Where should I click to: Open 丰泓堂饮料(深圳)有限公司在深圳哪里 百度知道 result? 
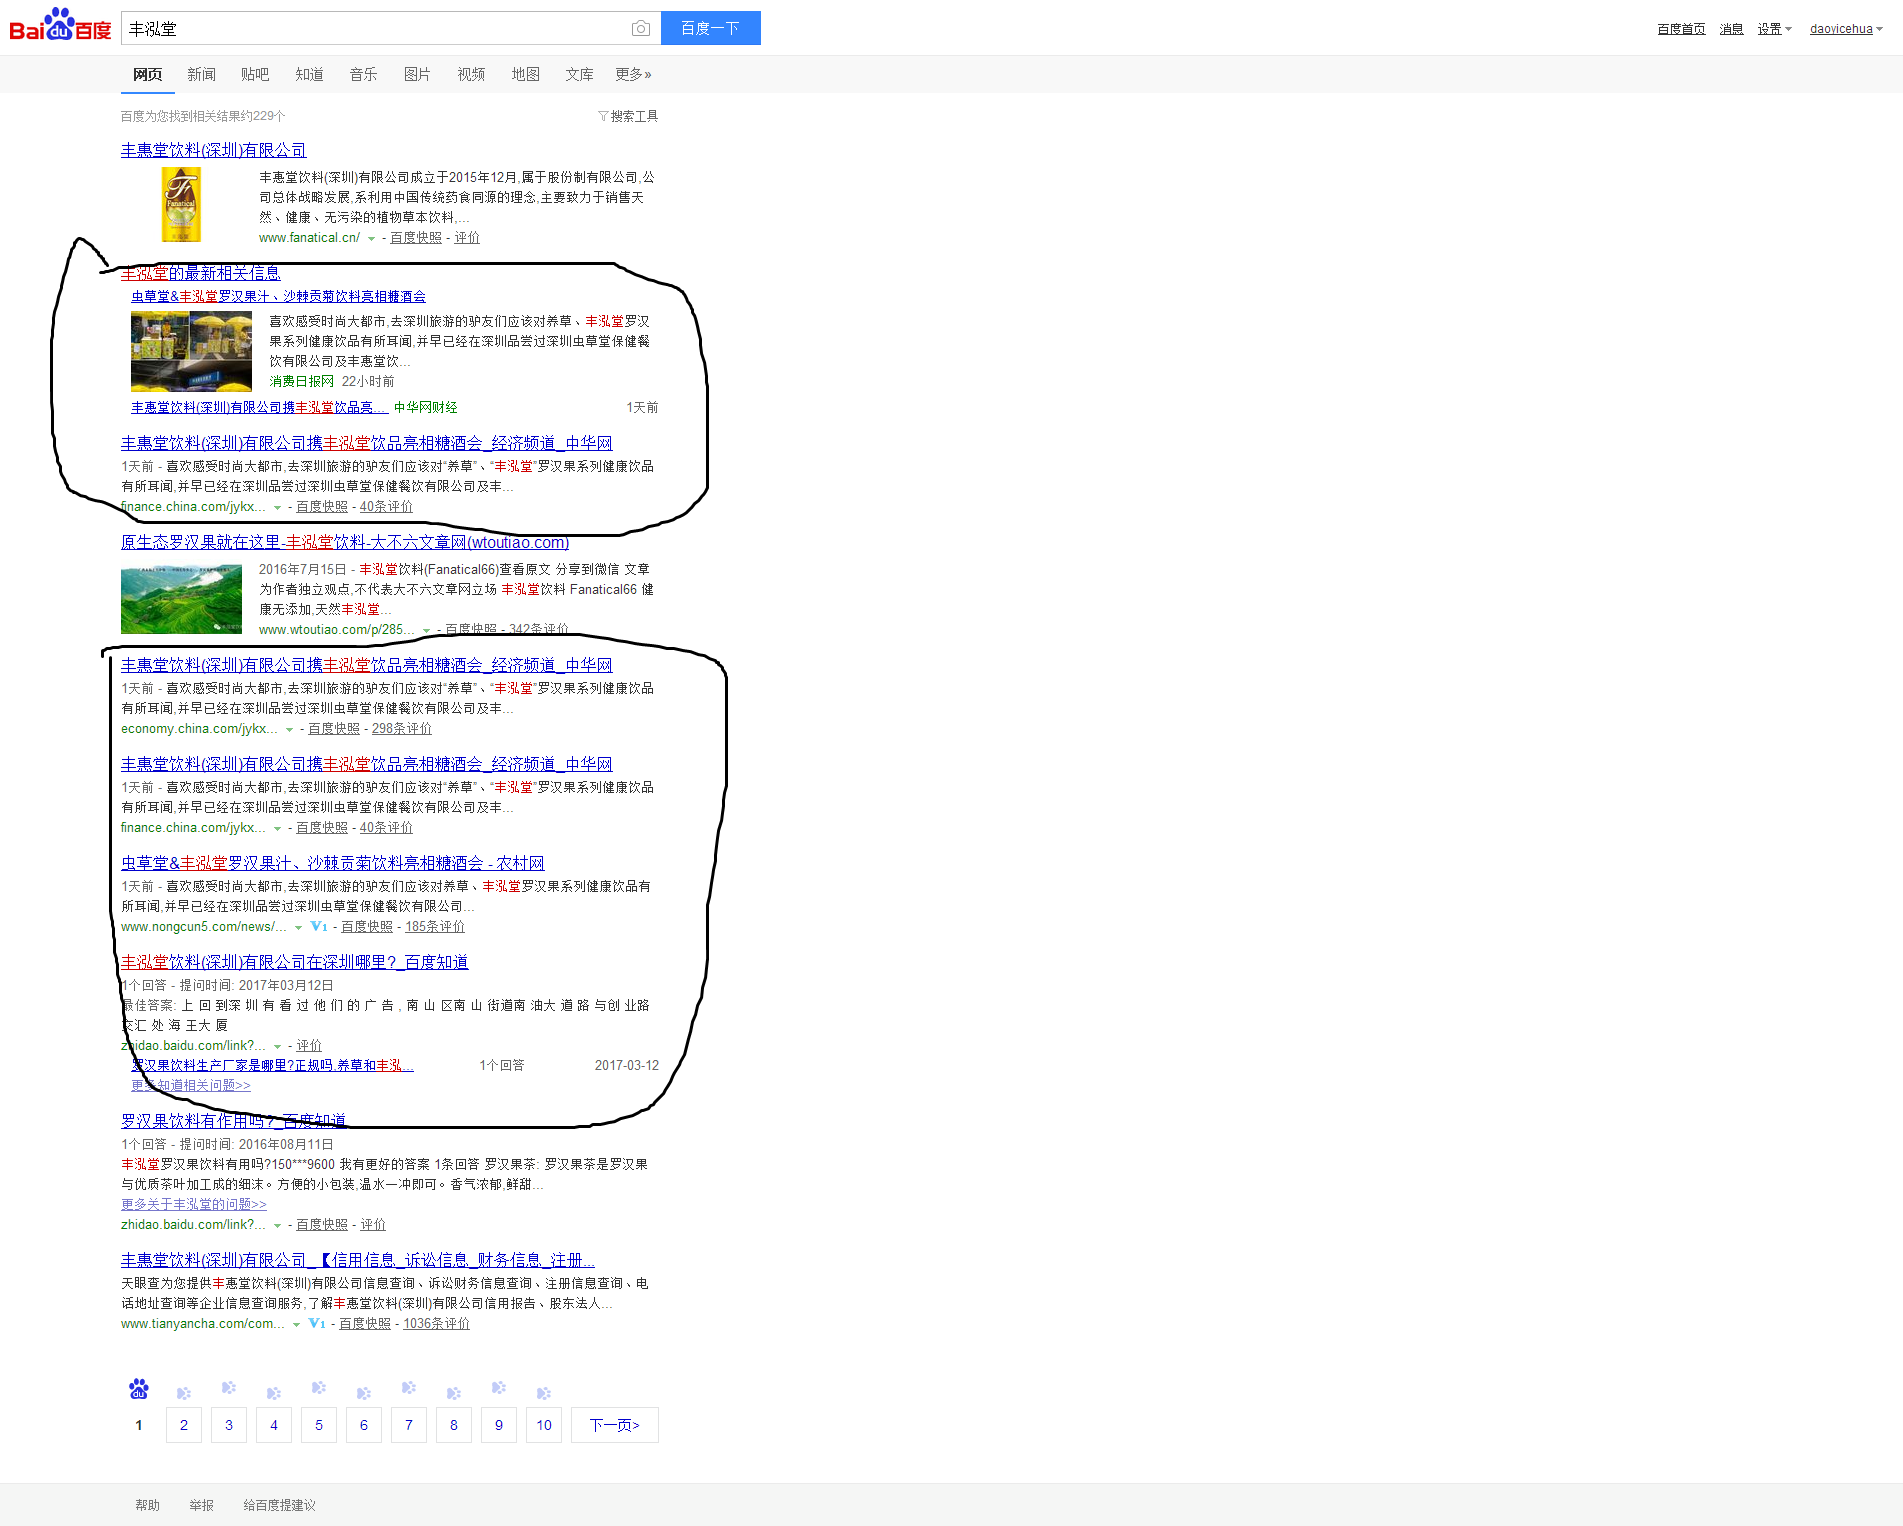click(294, 962)
